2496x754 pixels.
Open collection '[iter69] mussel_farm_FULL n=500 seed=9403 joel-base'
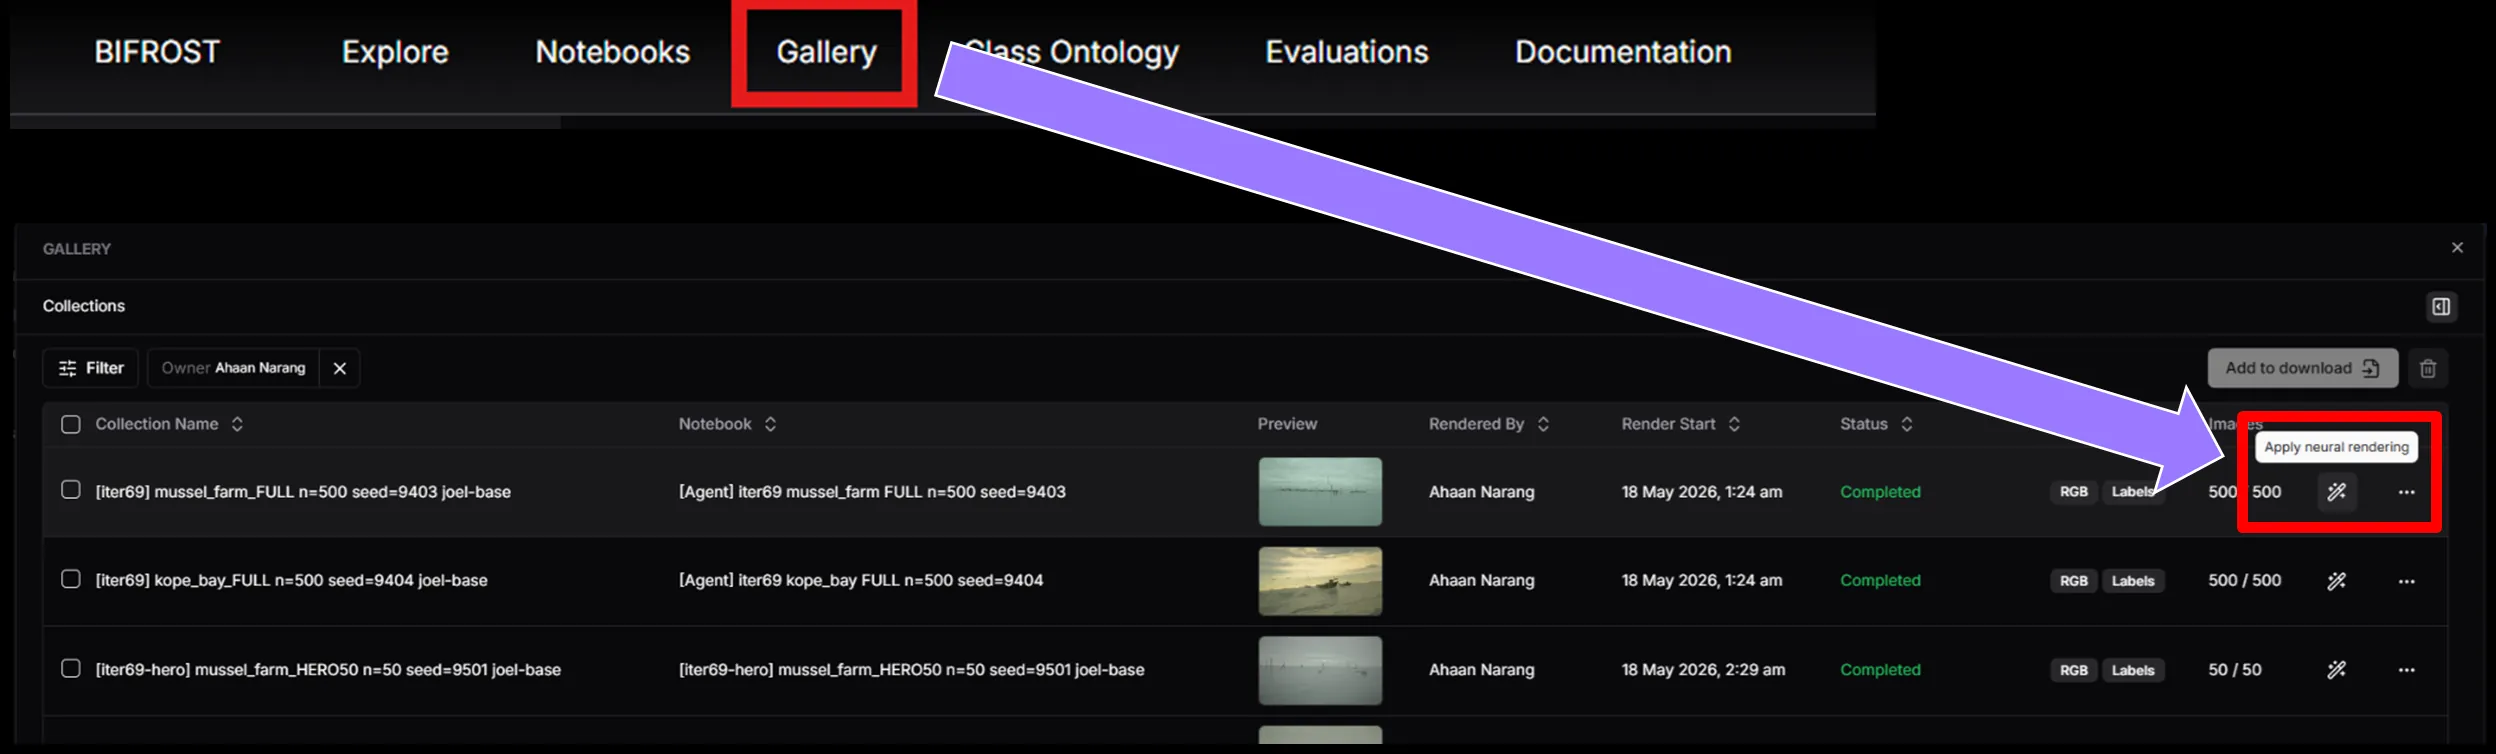(303, 492)
